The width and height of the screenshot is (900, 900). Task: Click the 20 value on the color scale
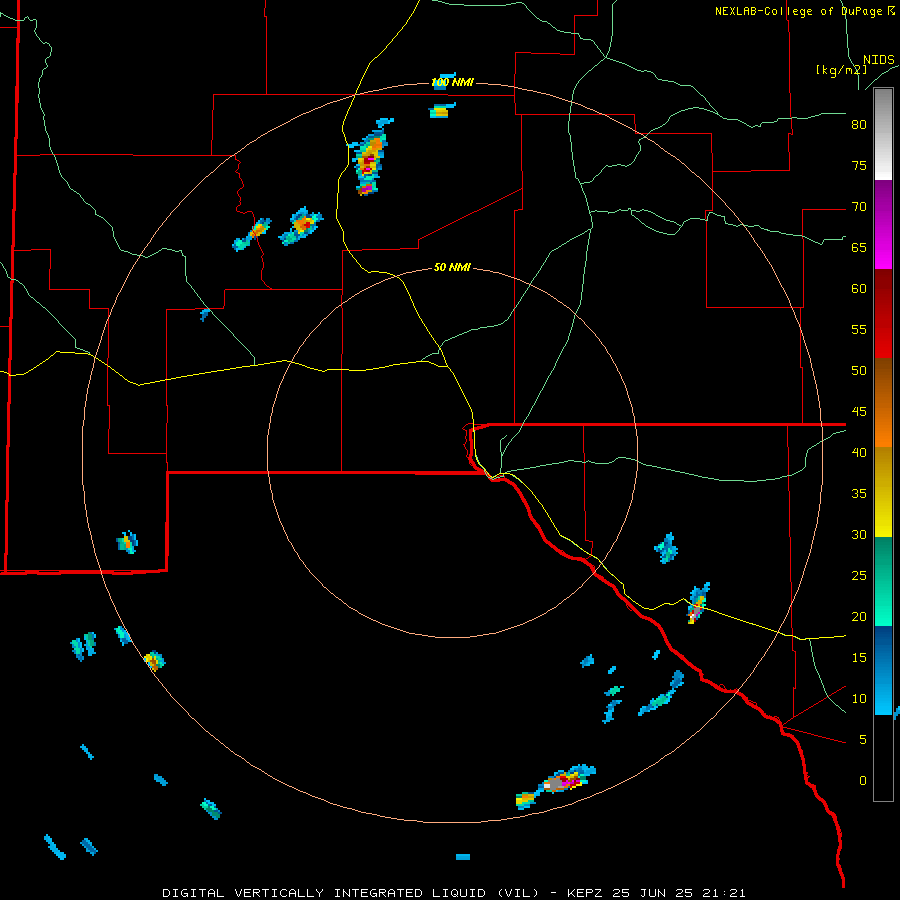click(x=859, y=616)
